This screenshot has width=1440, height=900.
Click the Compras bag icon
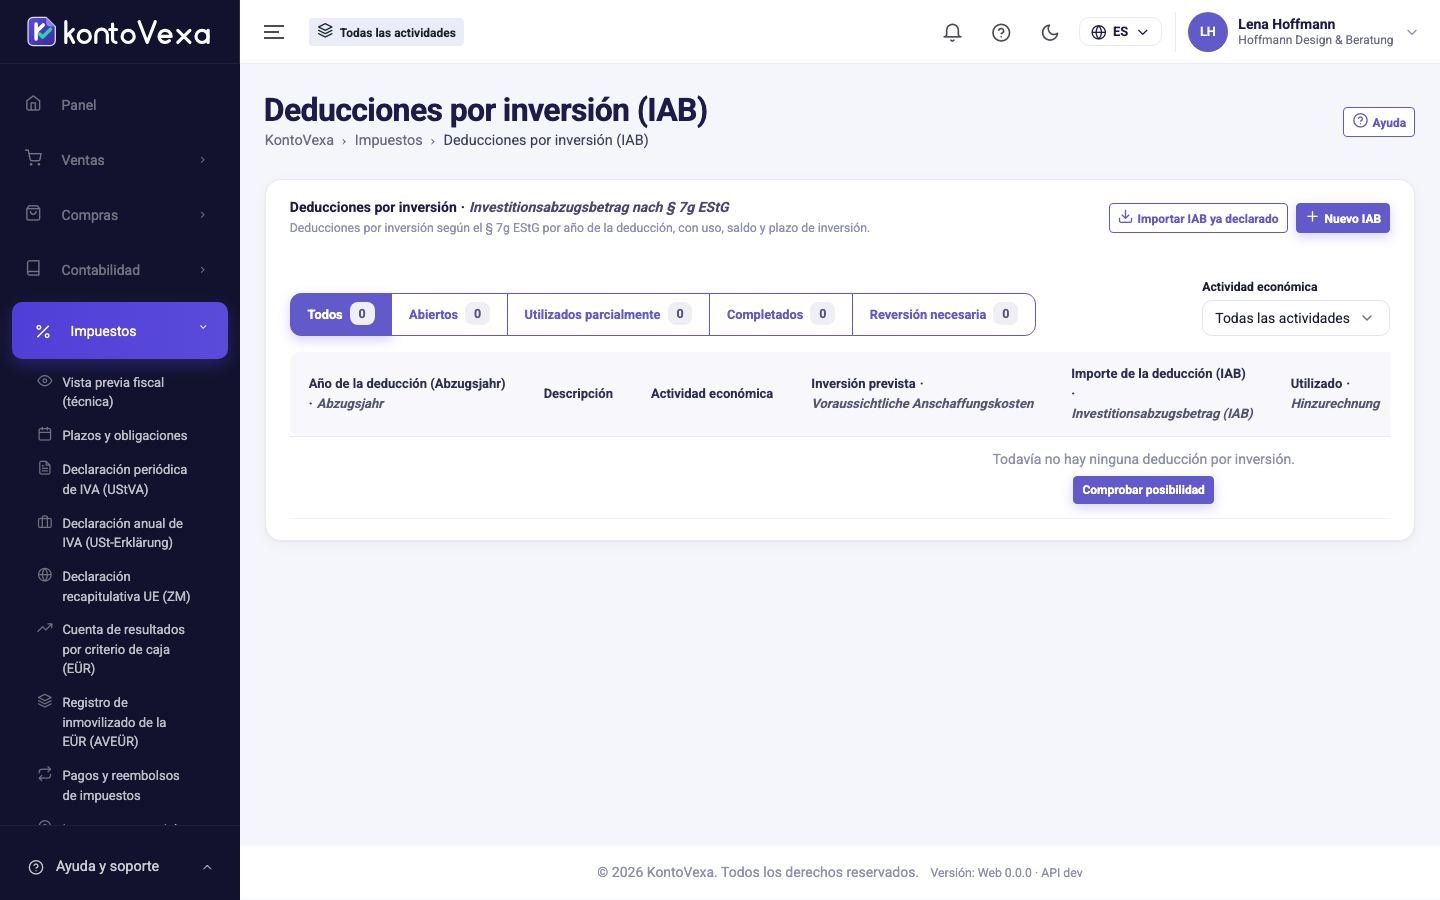pyautogui.click(x=33, y=213)
